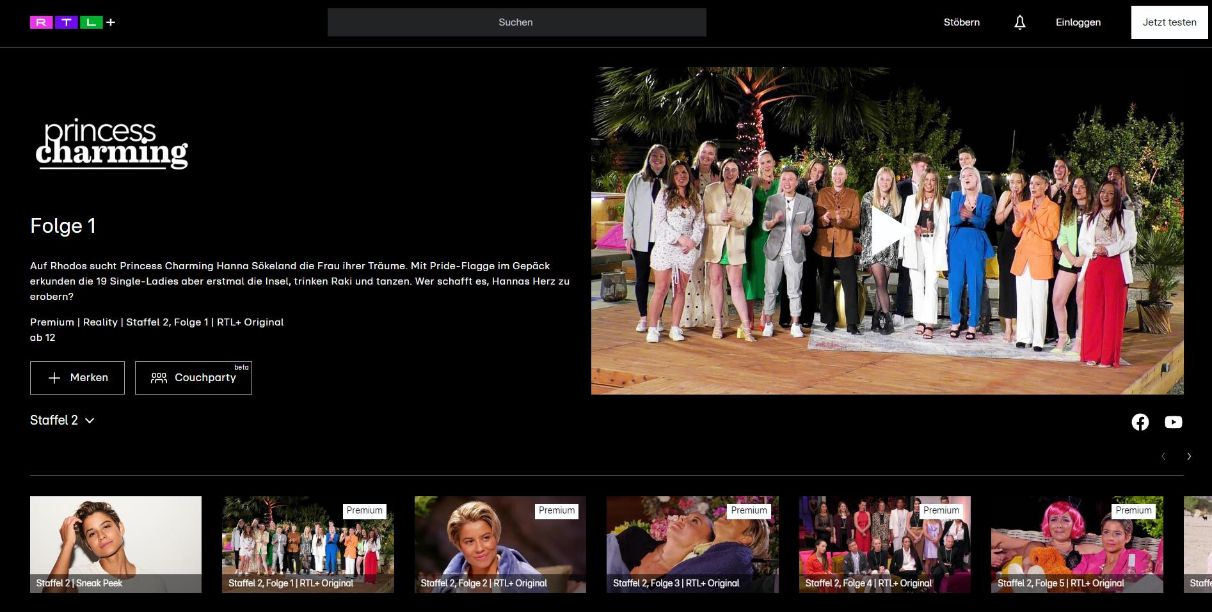
Task: Expand the Staffel 2 season dropdown
Action: pos(62,421)
